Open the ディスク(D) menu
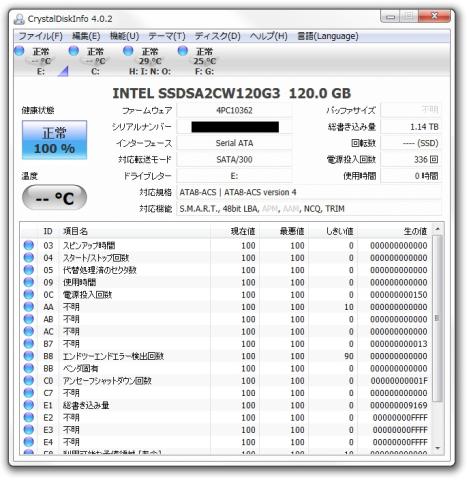Image resolution: width=469 pixels, height=480 pixels. coord(218,36)
